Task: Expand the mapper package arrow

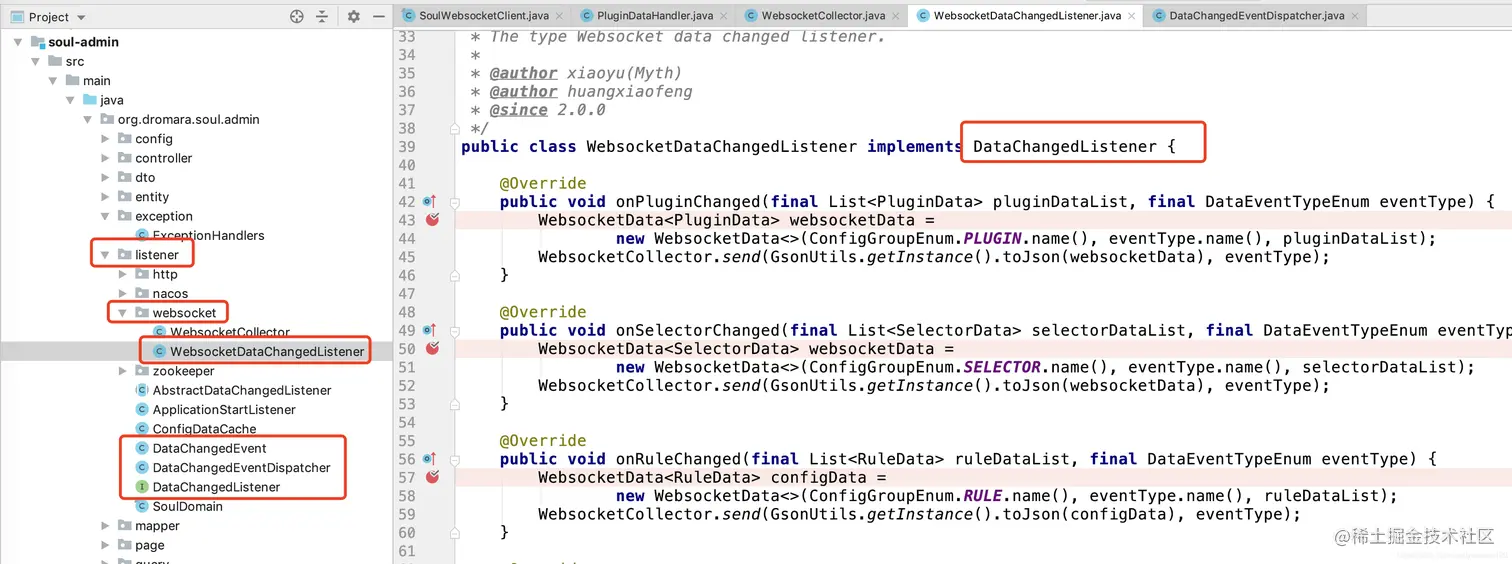Action: [x=106, y=526]
